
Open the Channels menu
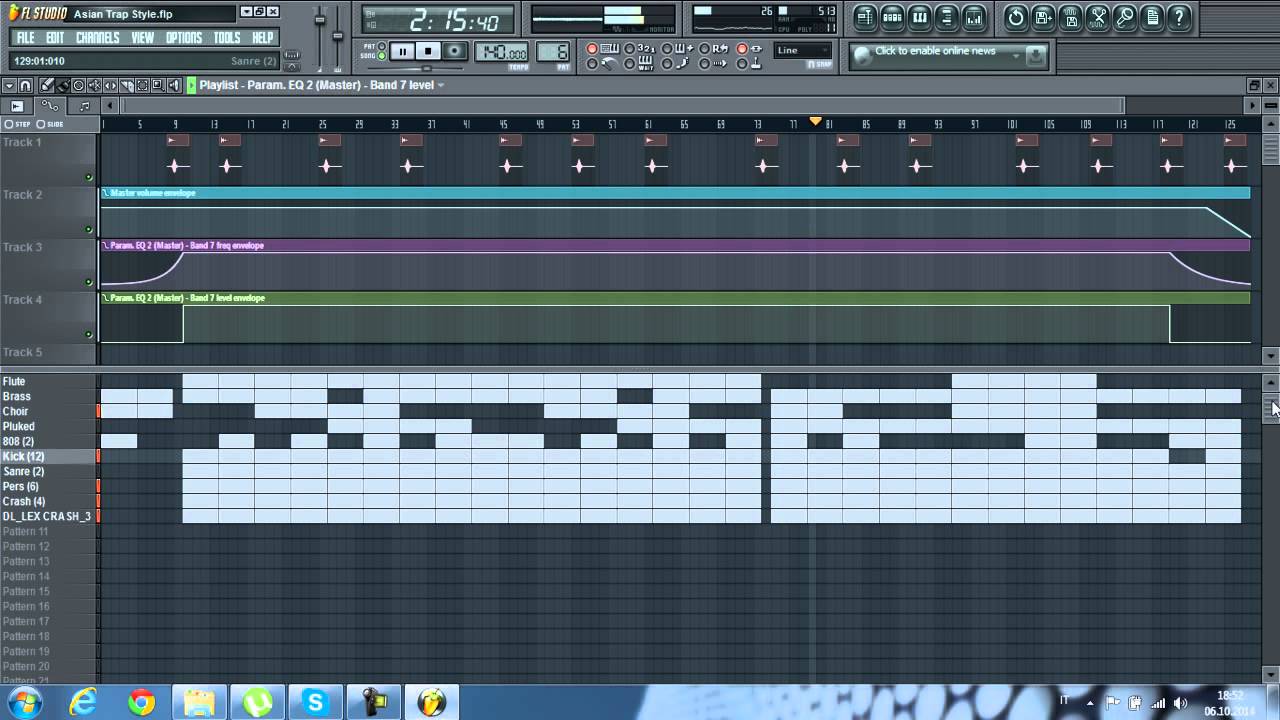point(98,37)
